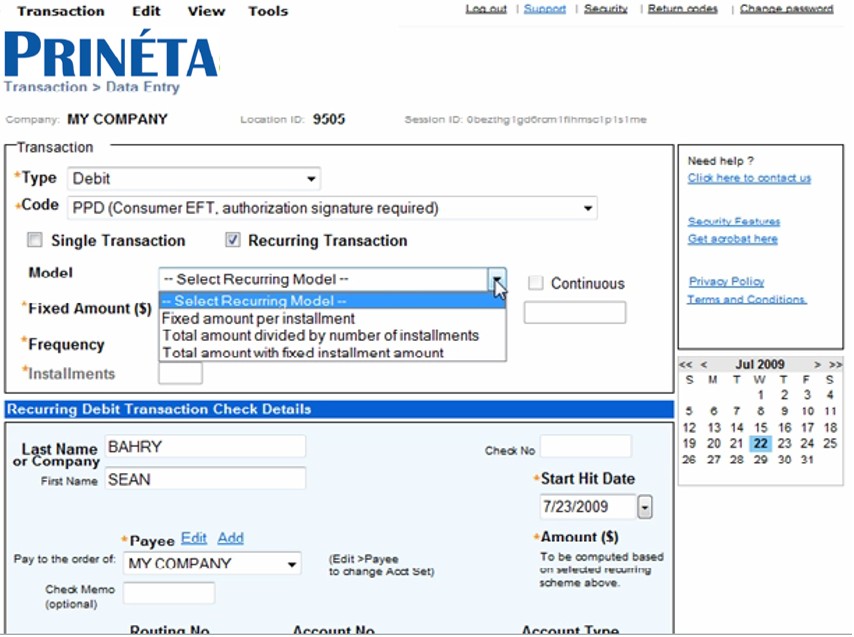Screen dimensions: 854x637
Task: Collapse the Recurring Model dropdown arrow
Action: tap(497, 279)
